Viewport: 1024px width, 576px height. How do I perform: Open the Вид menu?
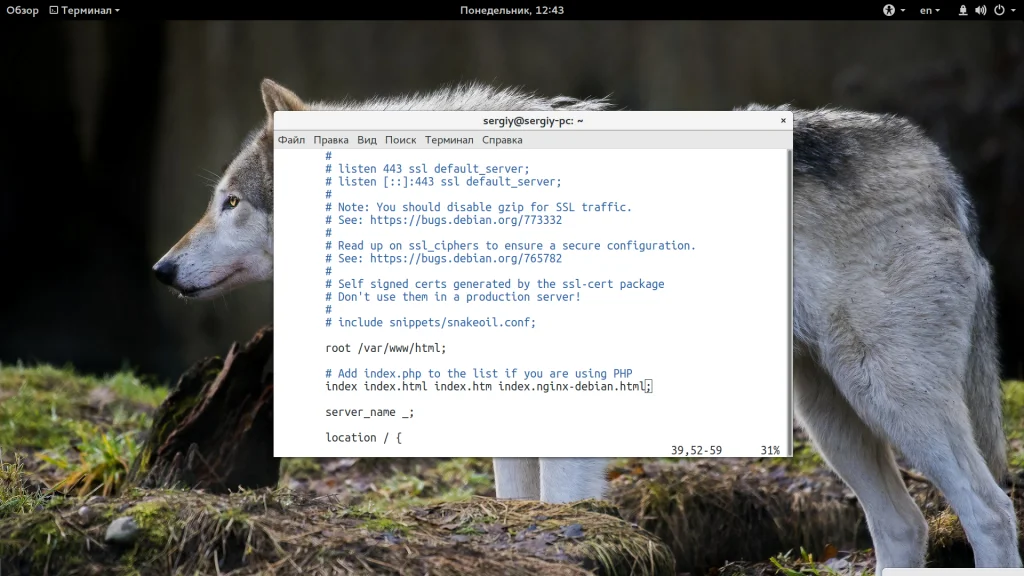coord(366,140)
